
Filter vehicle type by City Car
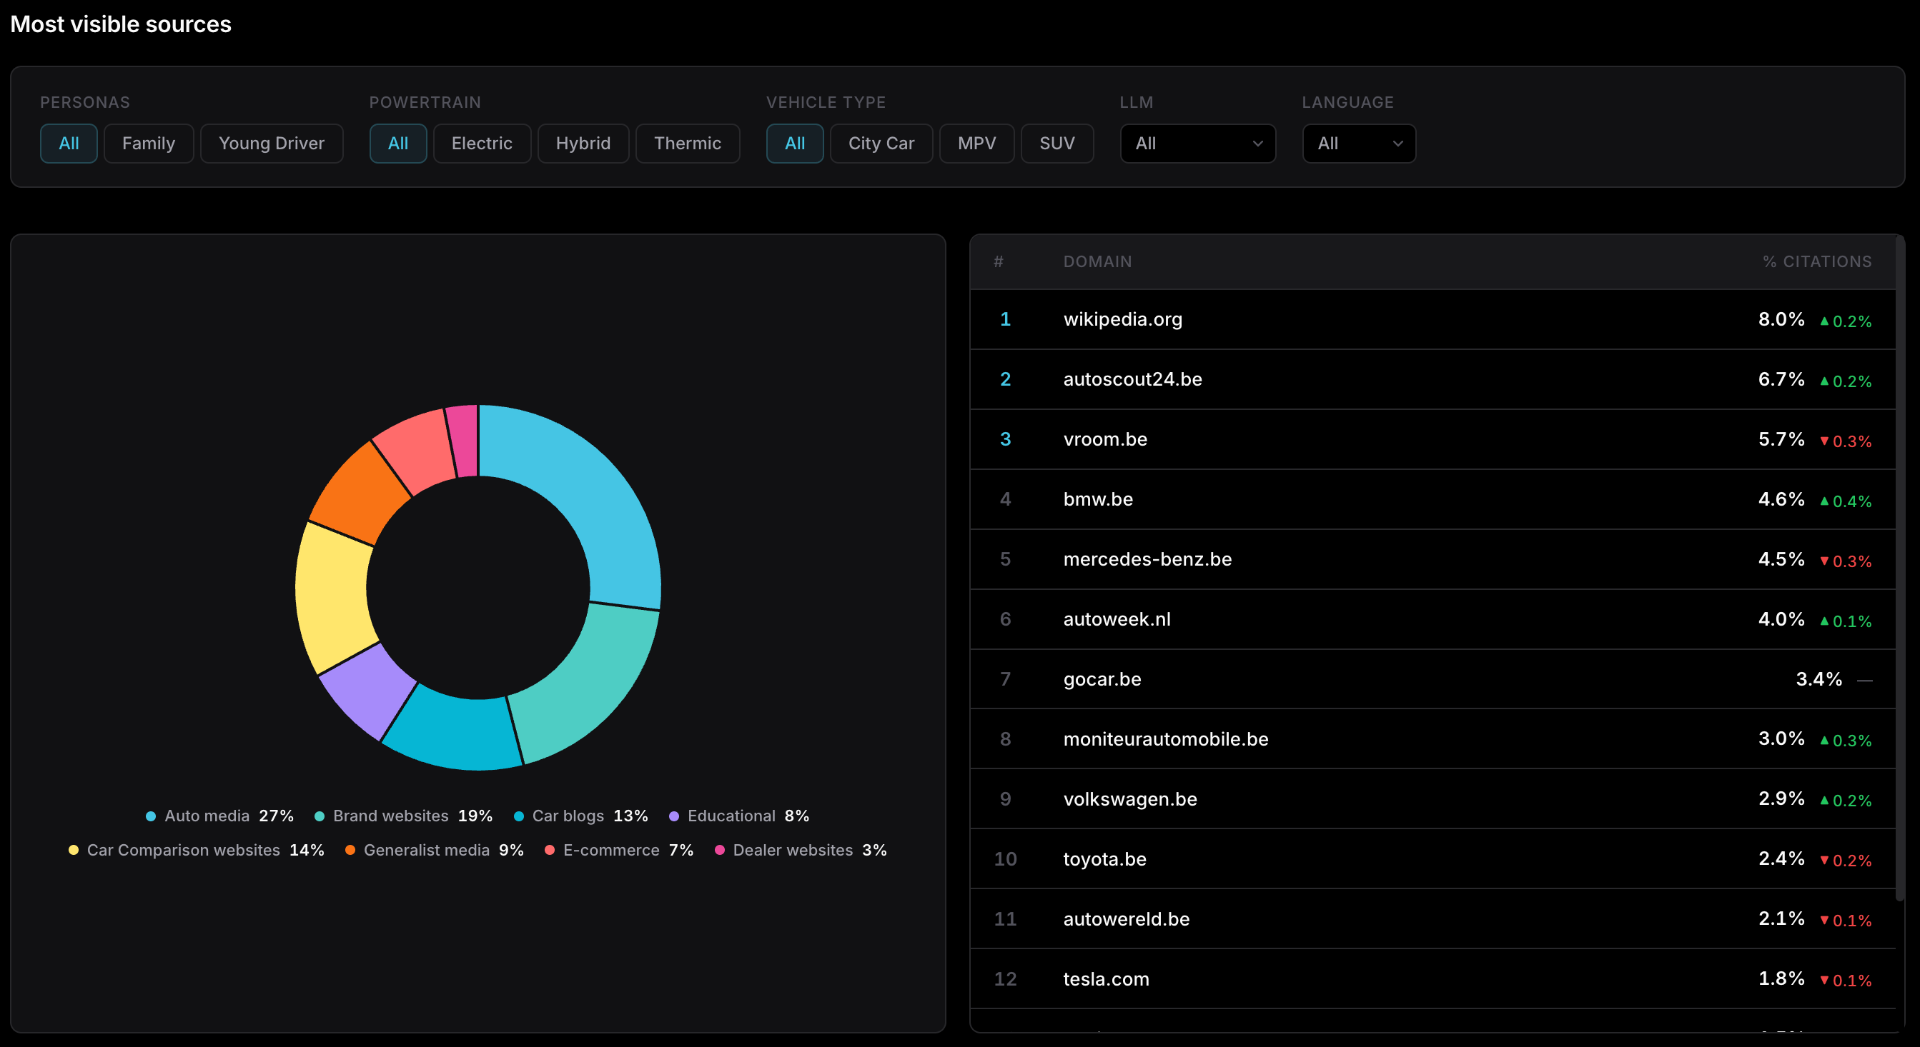point(881,143)
